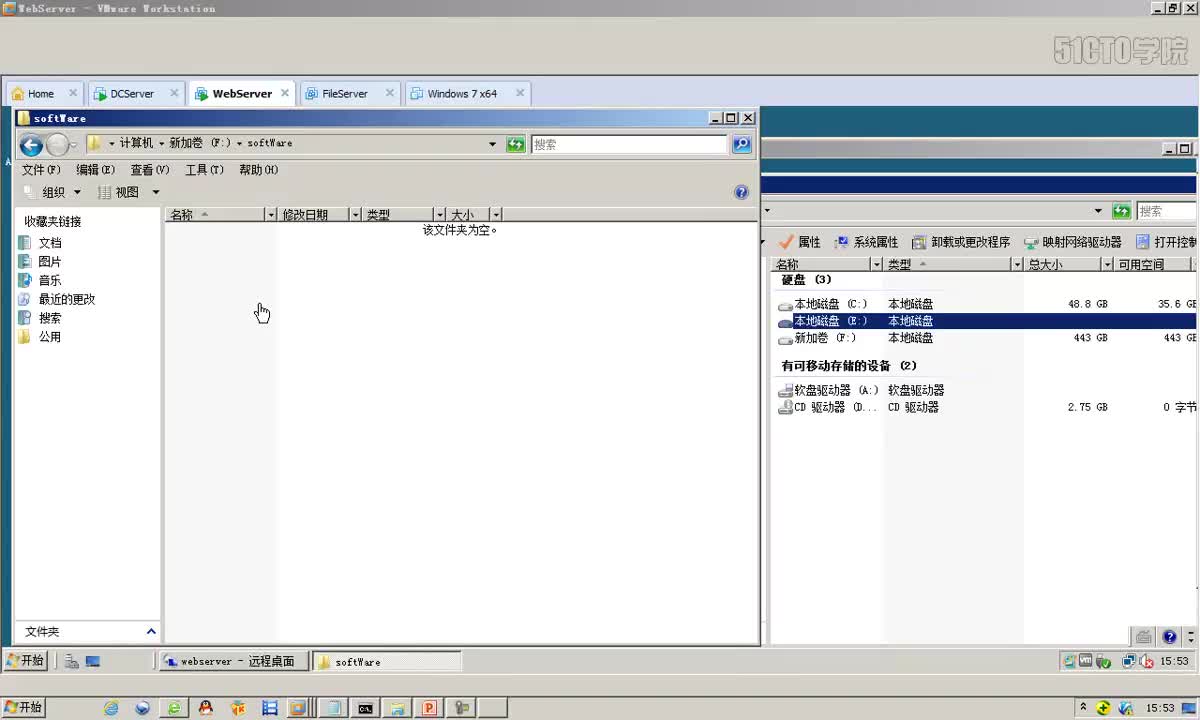Image resolution: width=1200 pixels, height=720 pixels.
Task: Open 视图 dropdown arrow
Action: point(155,192)
